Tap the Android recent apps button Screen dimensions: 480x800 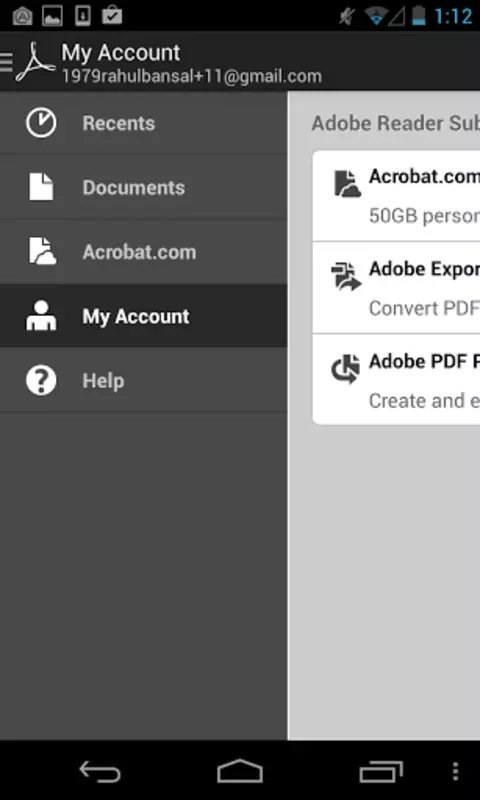[x=381, y=771]
